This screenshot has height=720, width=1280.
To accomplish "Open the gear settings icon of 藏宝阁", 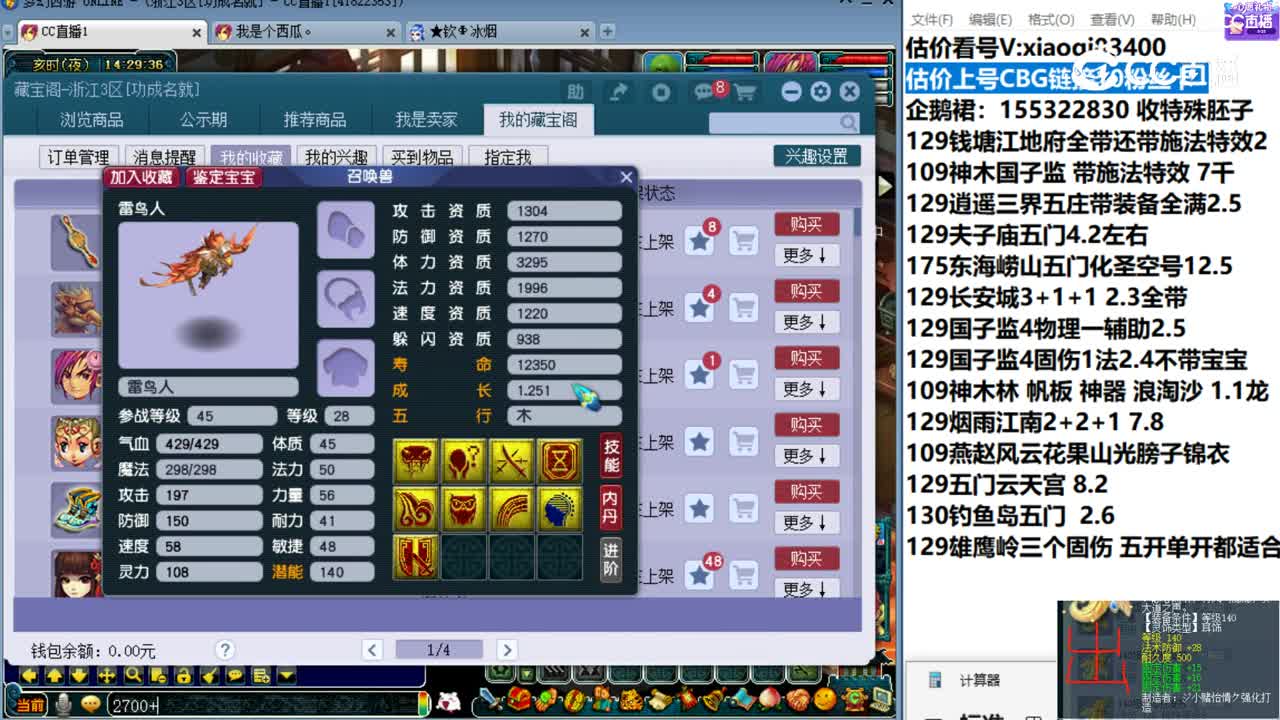I will tap(820, 92).
